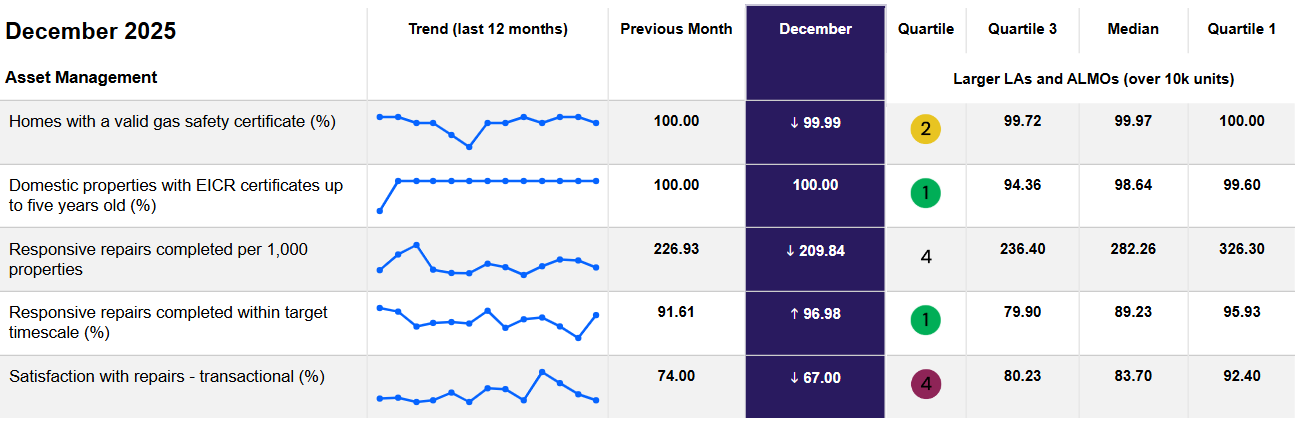Screen dimensions: 1297x426
Task: Click the December value 99.99 for gas safety
Action: [x=815, y=122]
